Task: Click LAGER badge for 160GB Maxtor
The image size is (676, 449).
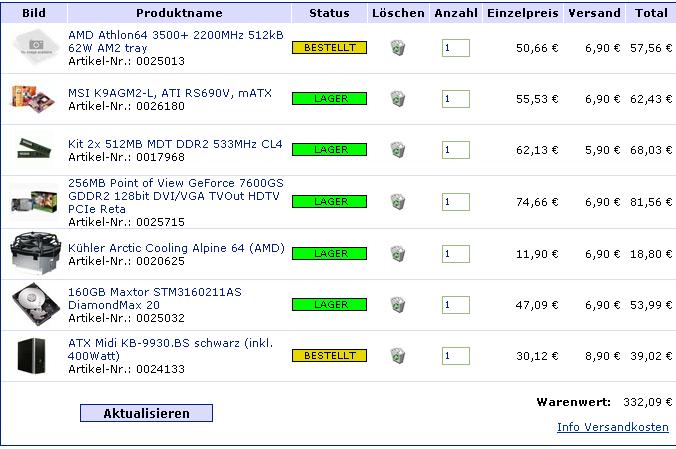Action: (329, 305)
